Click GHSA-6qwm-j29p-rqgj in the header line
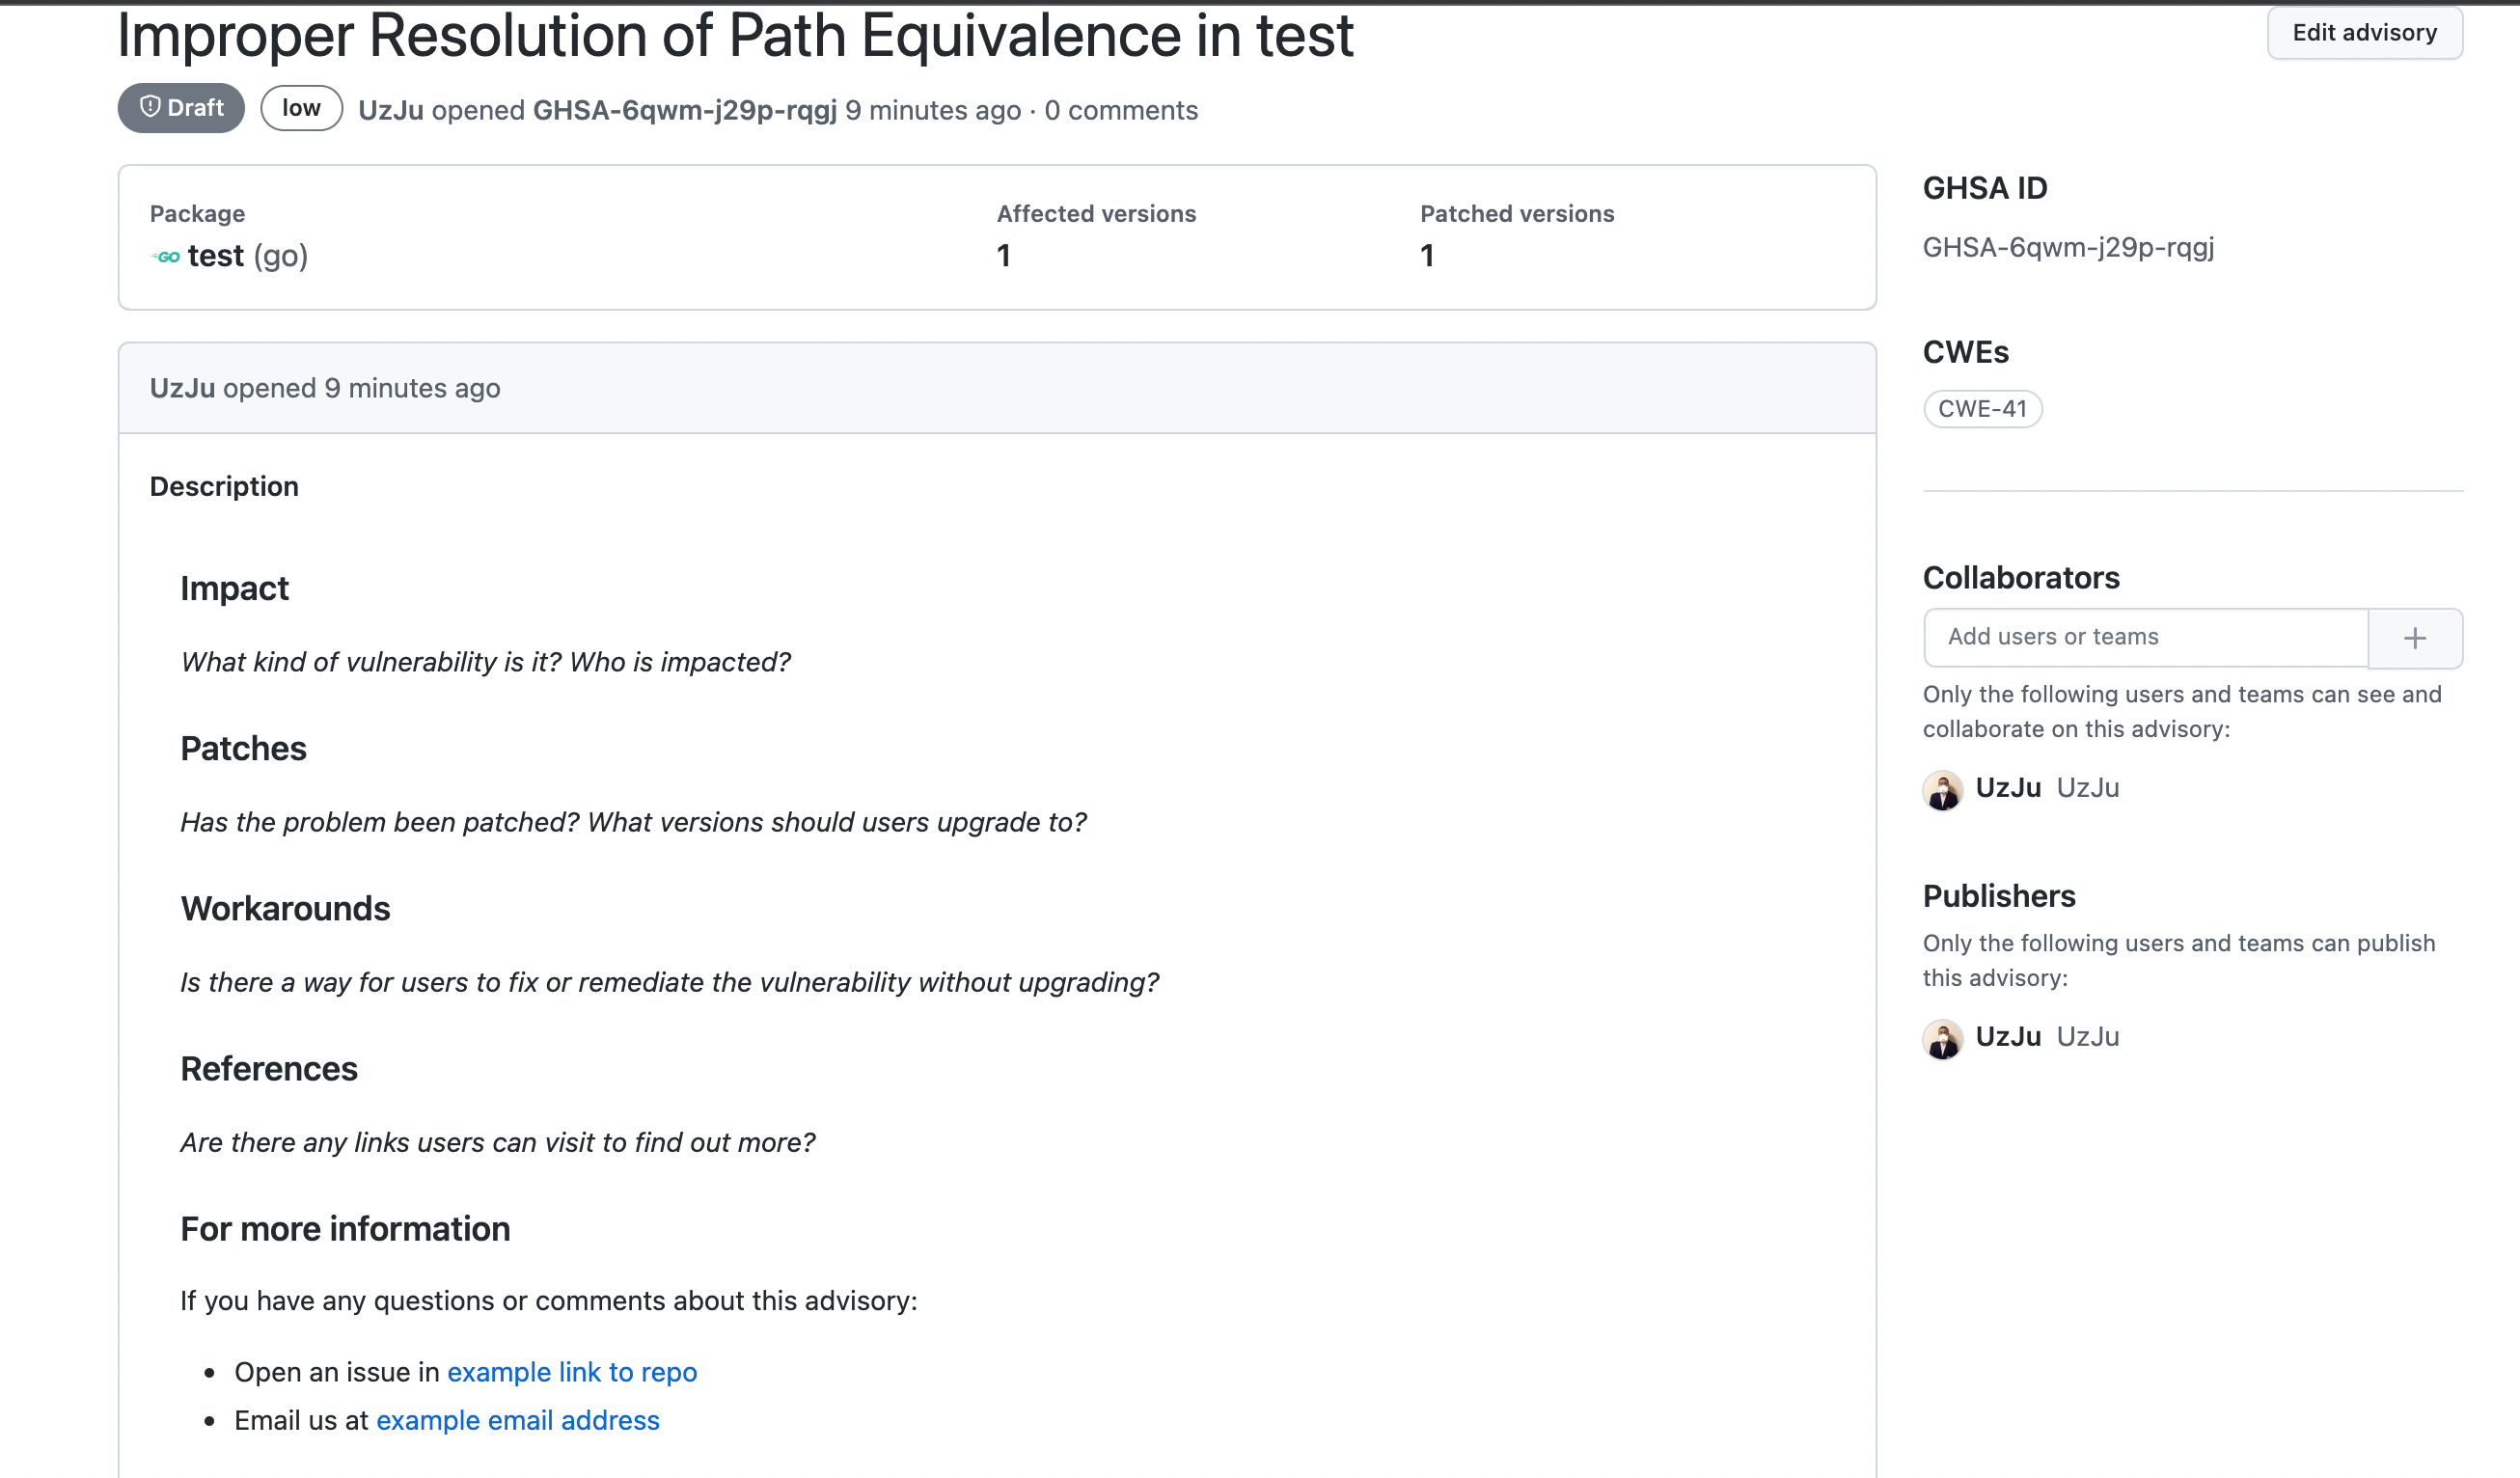The width and height of the screenshot is (2520, 1478). point(684,110)
